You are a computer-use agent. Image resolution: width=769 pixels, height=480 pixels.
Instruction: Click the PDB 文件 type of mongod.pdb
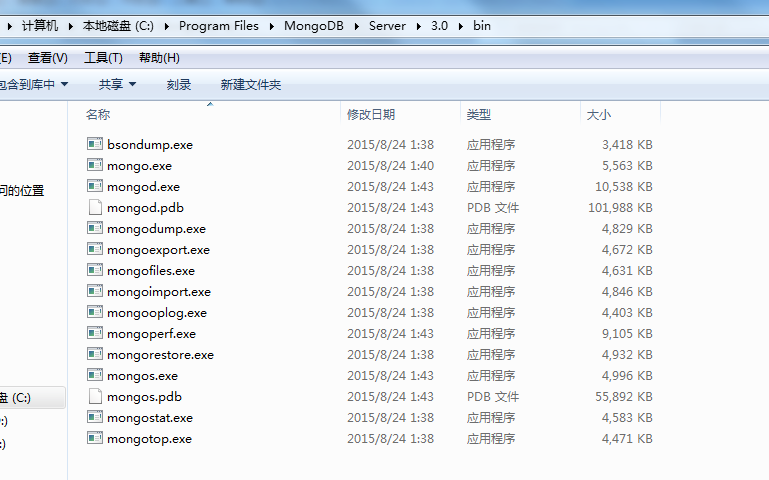point(493,208)
